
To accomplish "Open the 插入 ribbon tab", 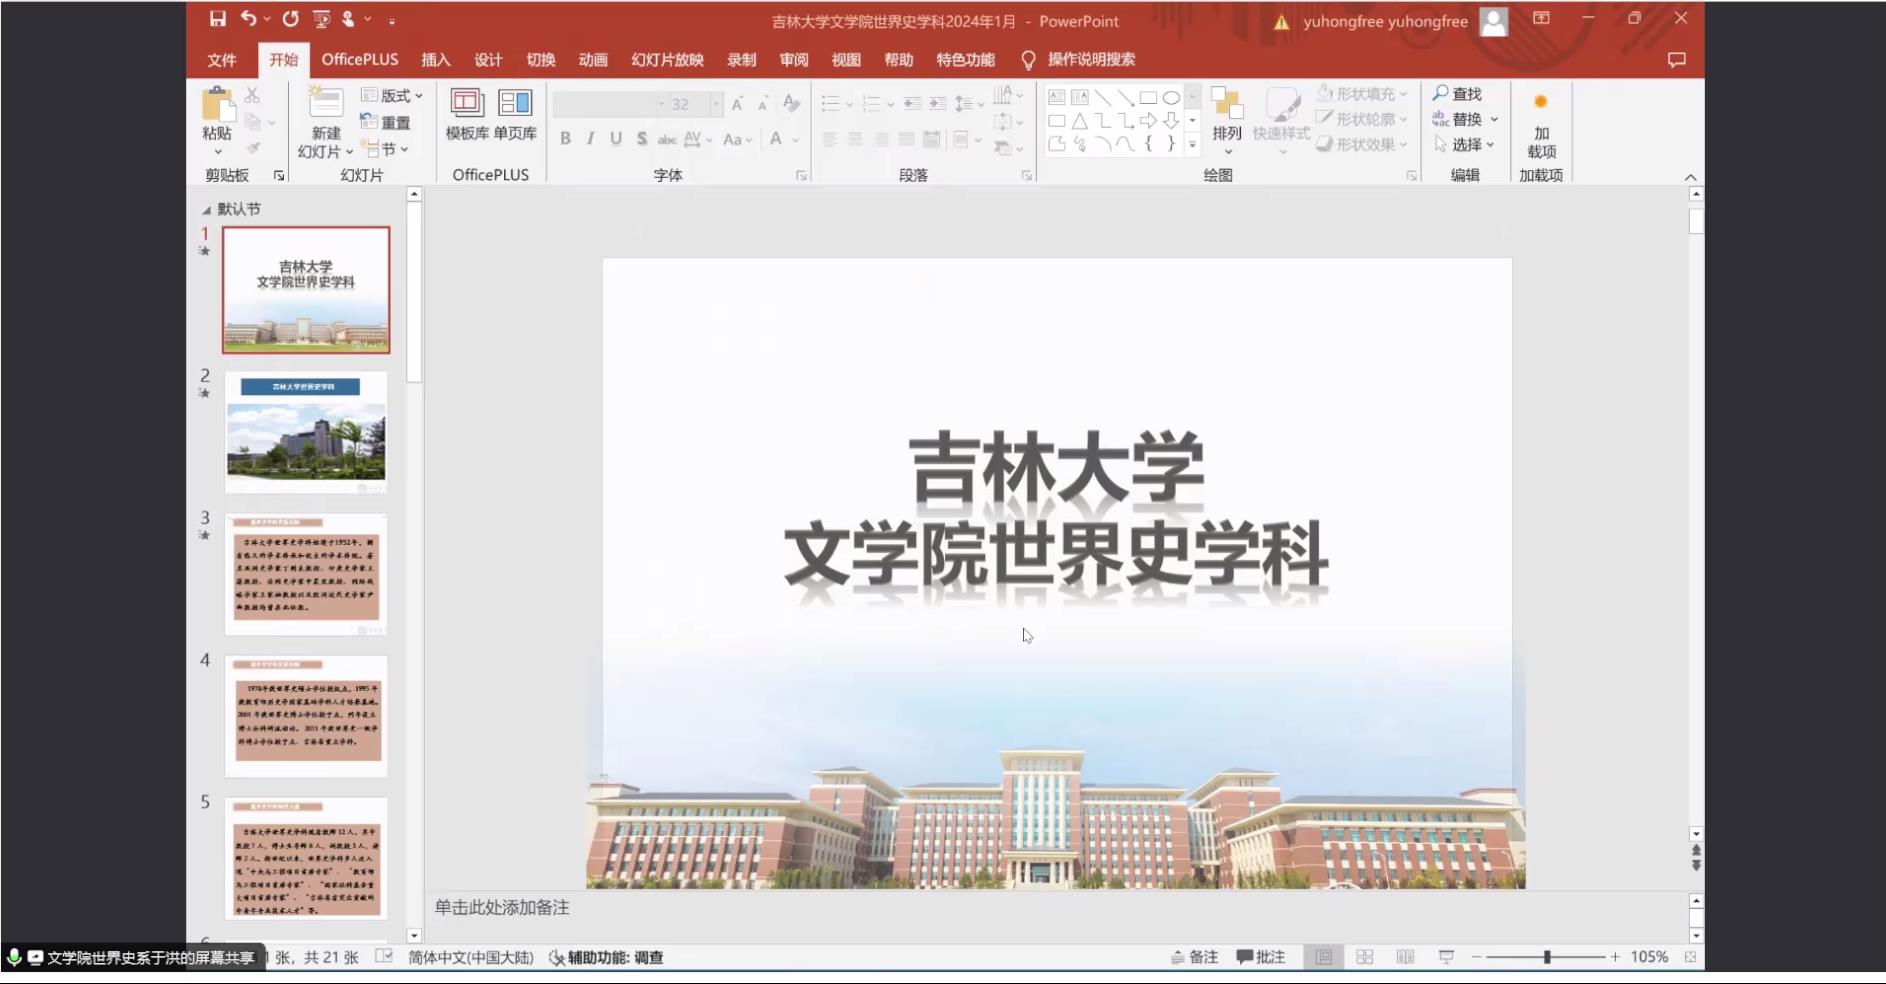I will click(435, 60).
